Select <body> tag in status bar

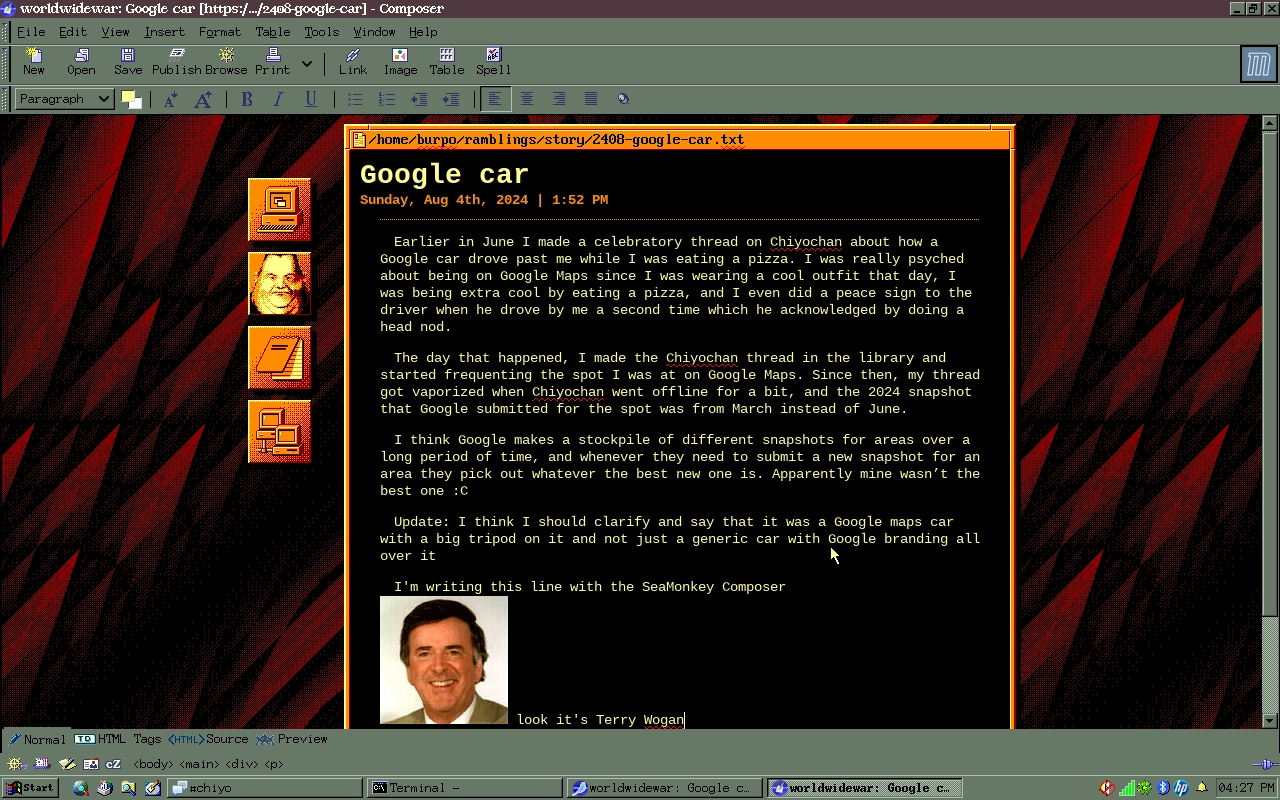coord(153,764)
